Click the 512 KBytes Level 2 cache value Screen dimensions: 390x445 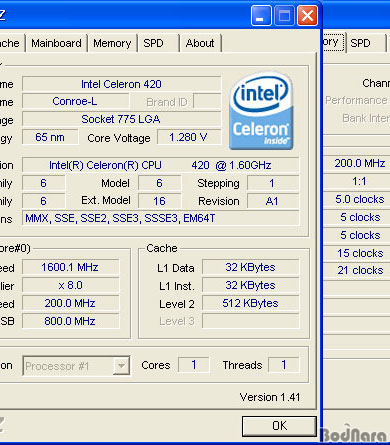coord(250,303)
